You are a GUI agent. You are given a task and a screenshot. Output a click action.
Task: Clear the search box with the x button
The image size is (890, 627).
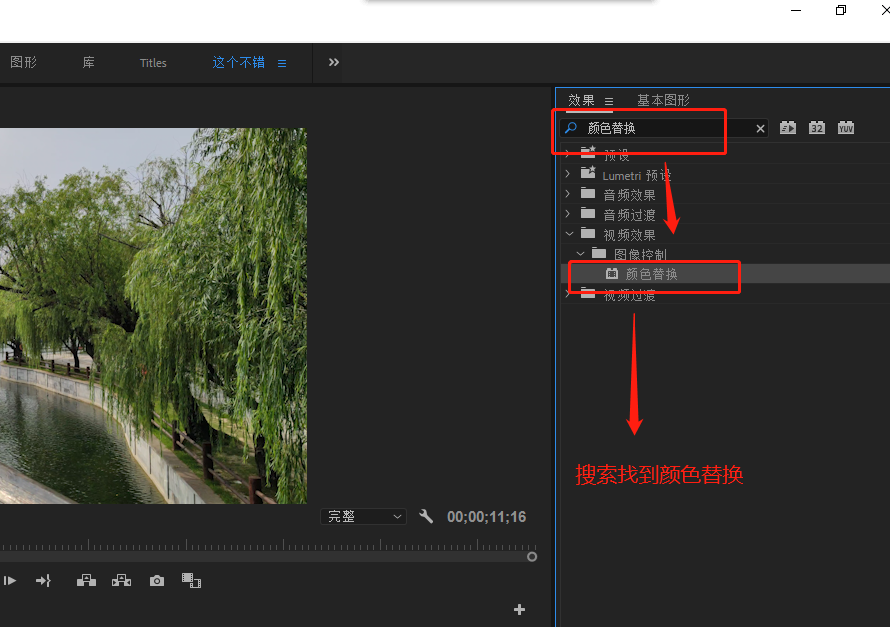click(759, 128)
